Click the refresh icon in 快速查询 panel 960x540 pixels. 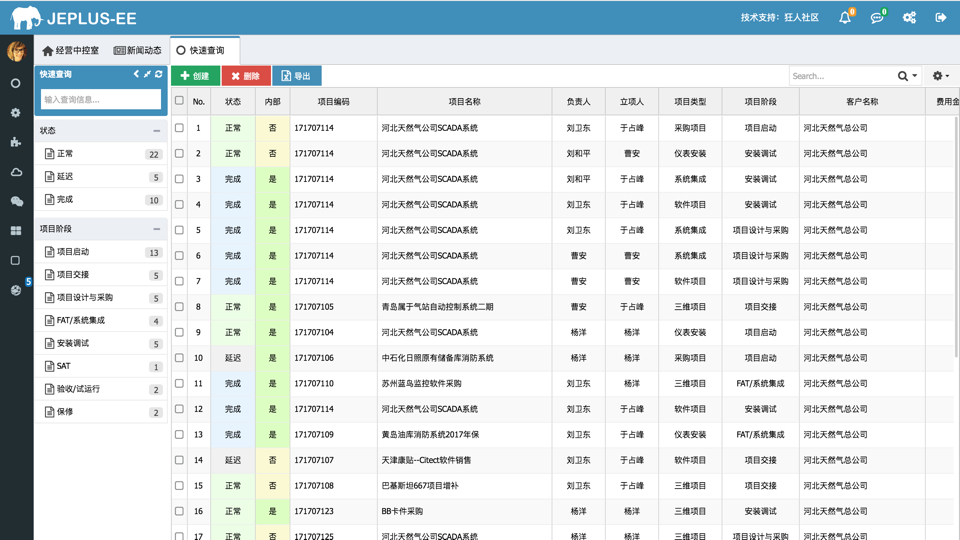[x=159, y=74]
